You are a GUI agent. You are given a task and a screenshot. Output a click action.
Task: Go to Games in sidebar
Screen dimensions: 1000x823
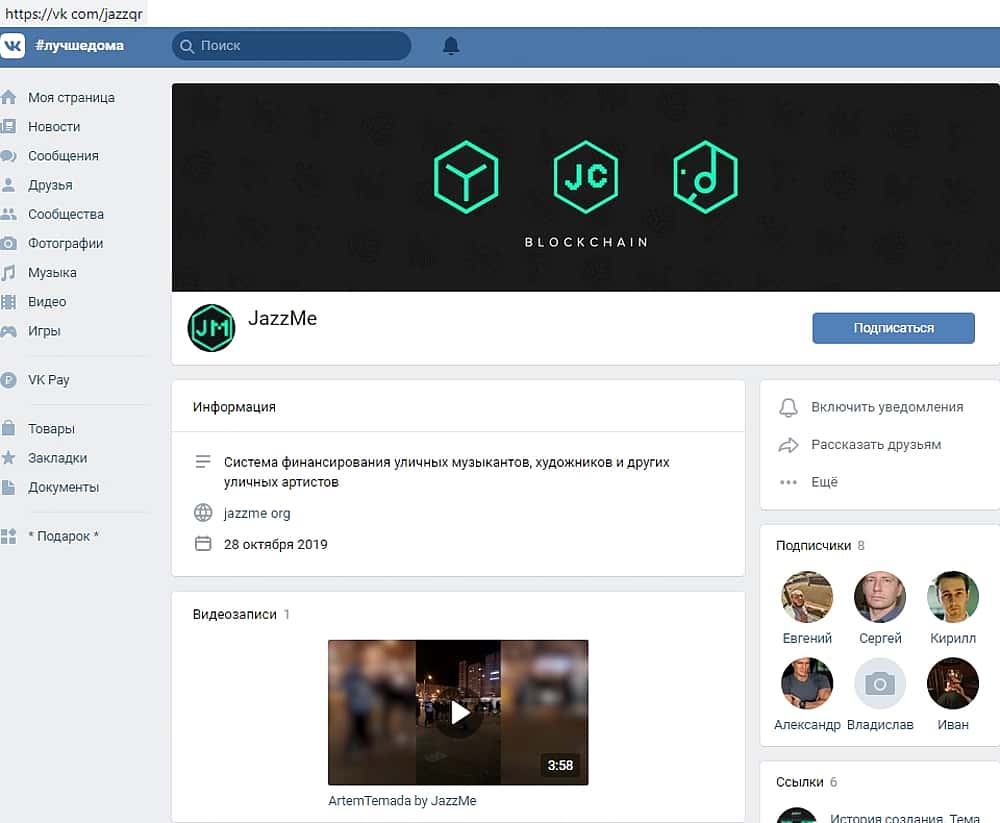[x=44, y=331]
